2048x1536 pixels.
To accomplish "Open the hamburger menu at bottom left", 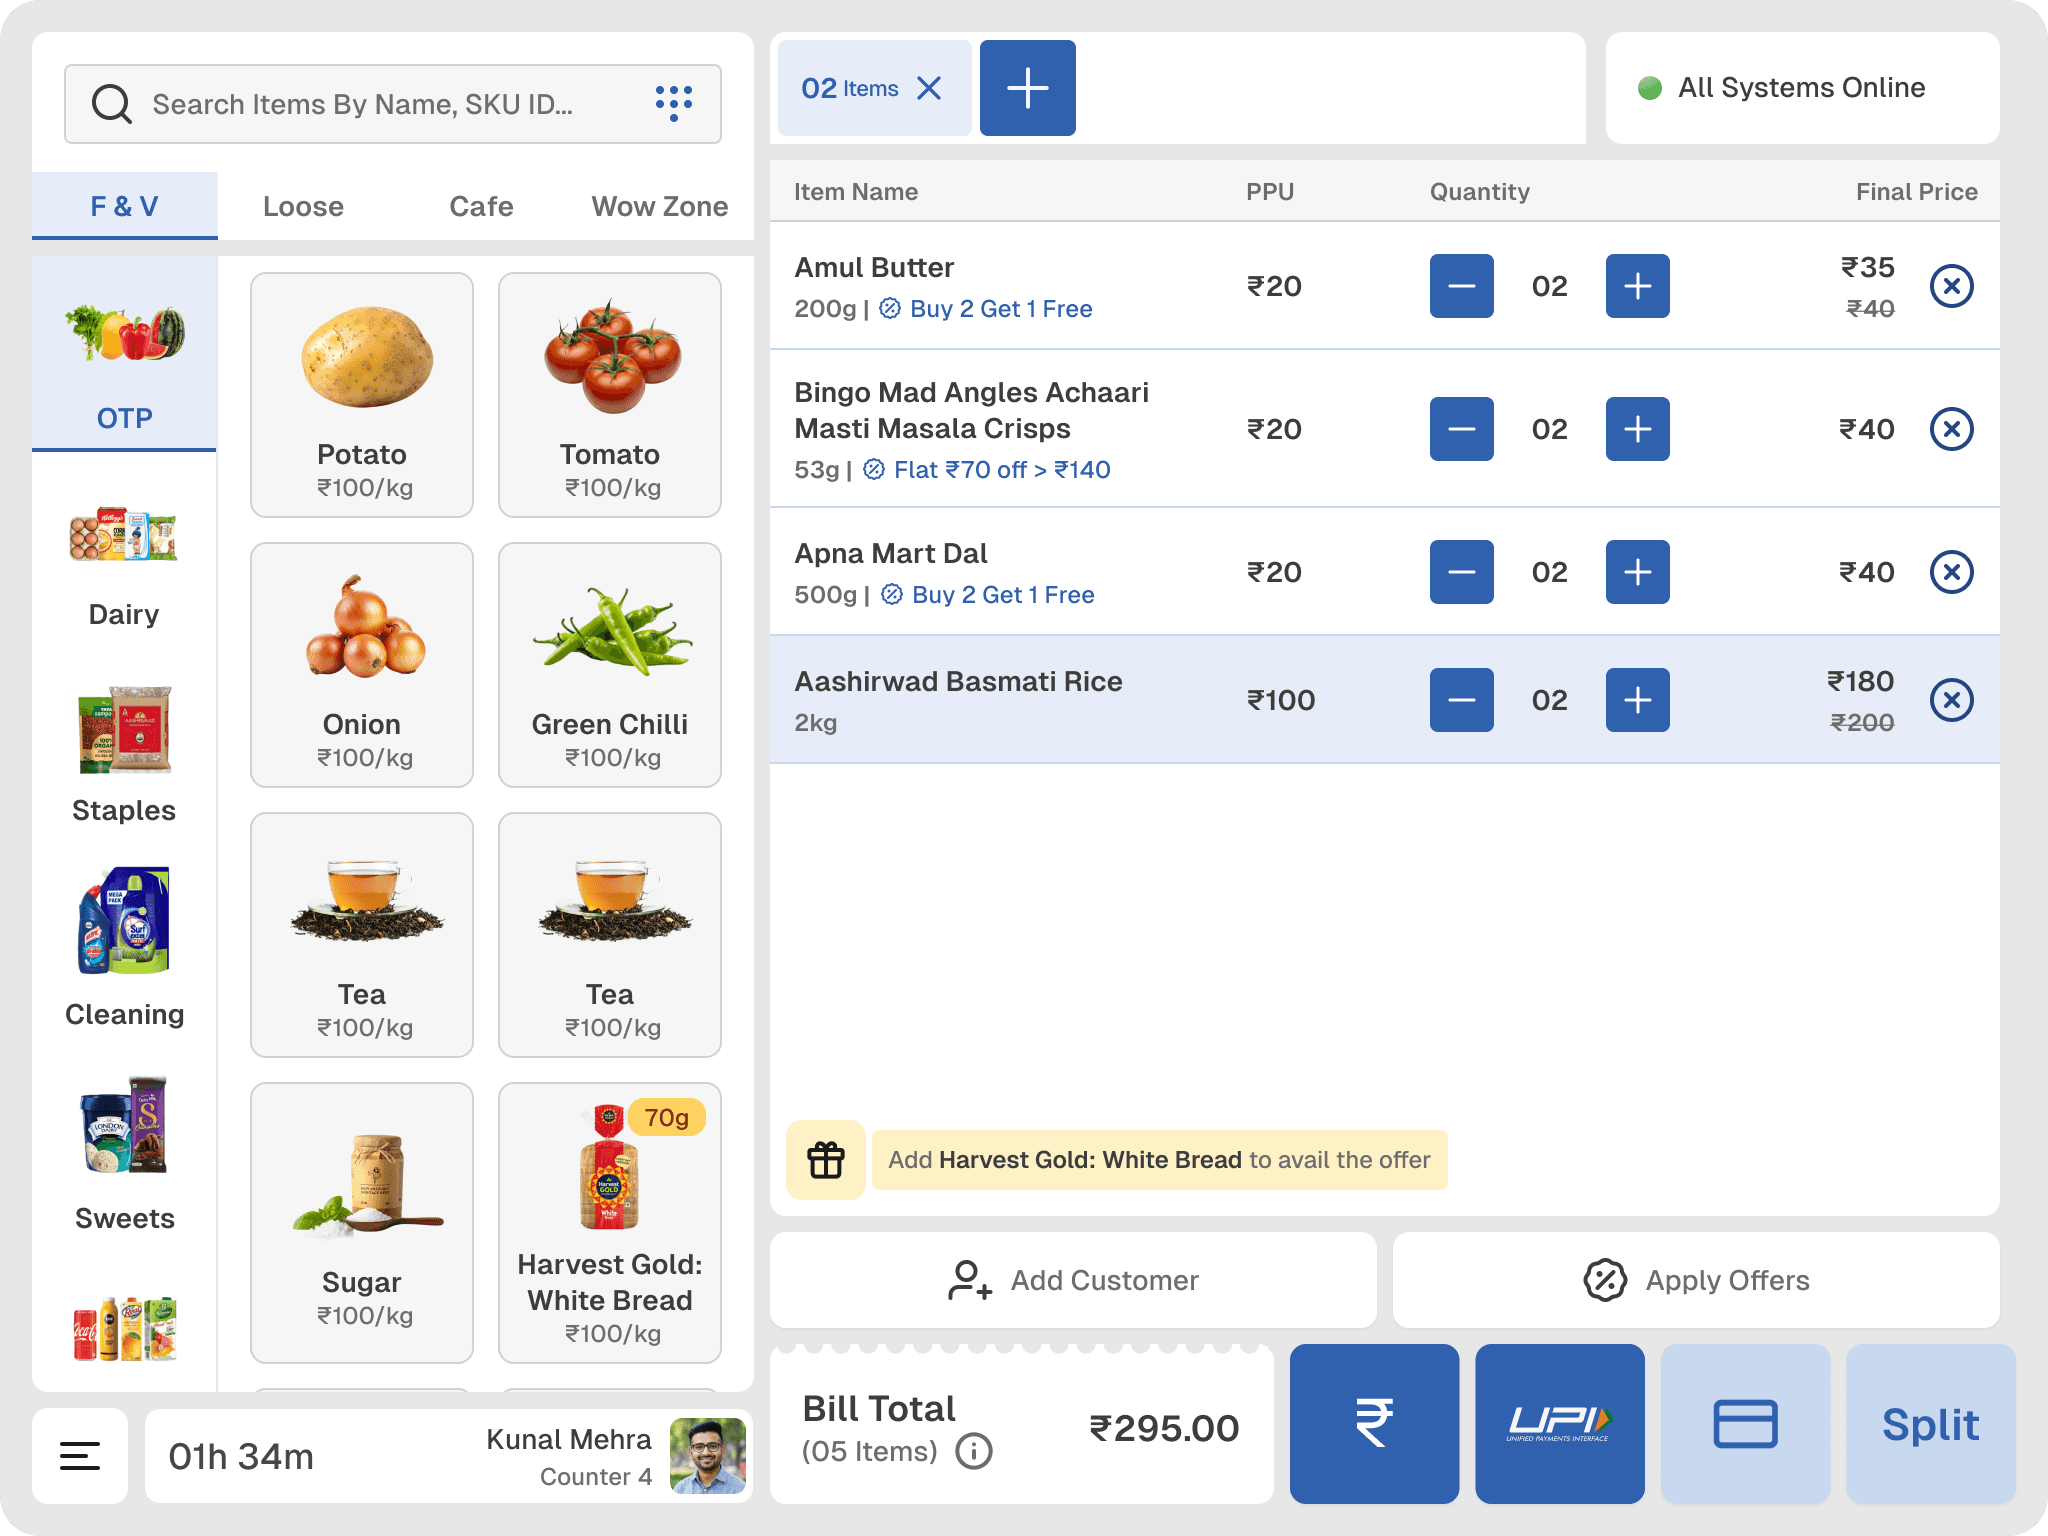I will (80, 1456).
